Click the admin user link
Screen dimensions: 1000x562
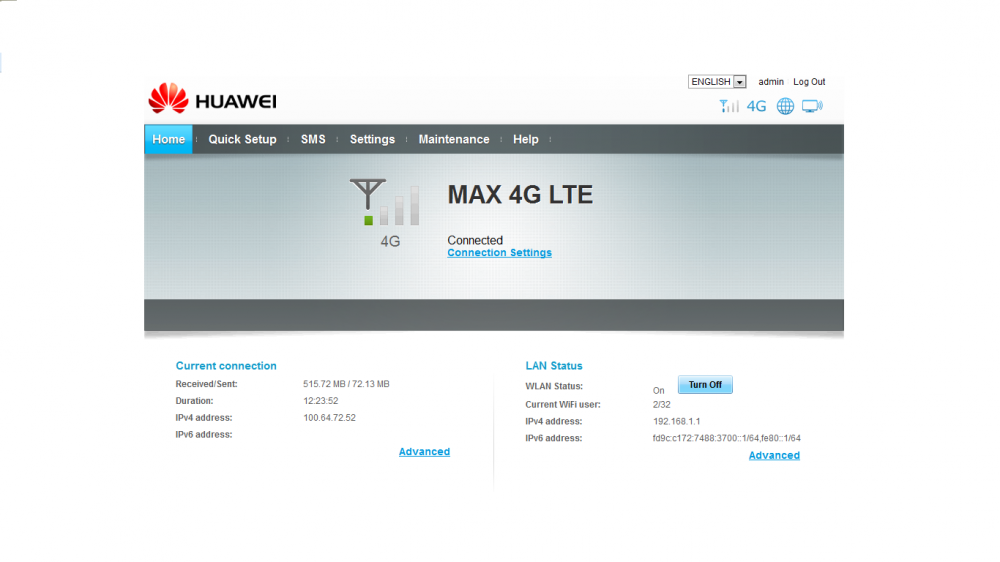771,82
